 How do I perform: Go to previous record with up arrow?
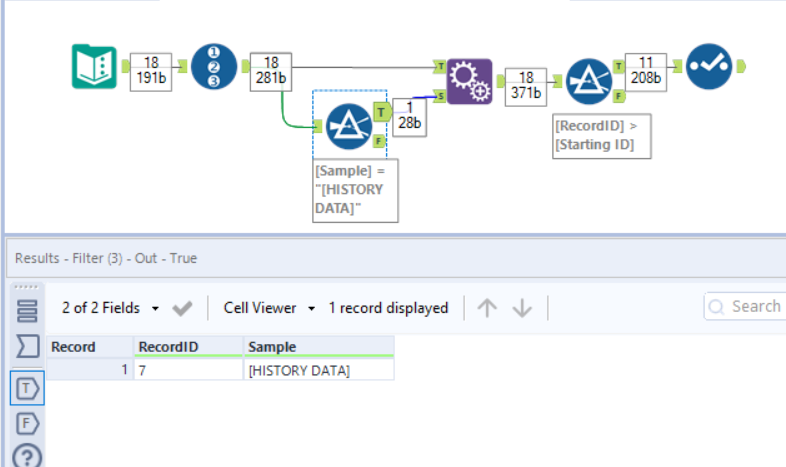pos(487,308)
